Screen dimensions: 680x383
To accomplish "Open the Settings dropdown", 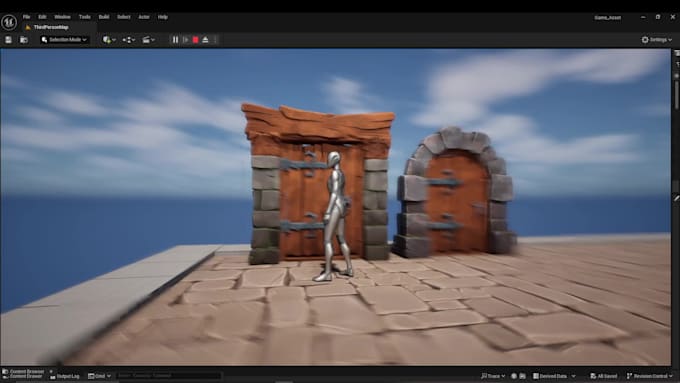I will coord(657,40).
